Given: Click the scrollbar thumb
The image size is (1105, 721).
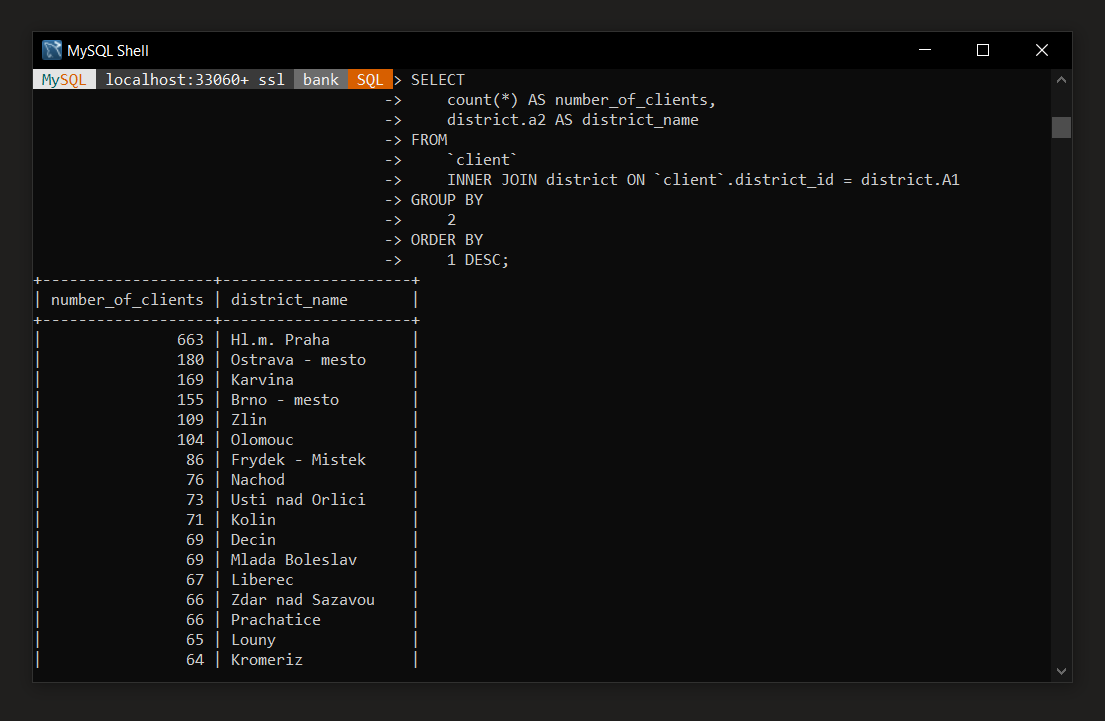Looking at the screenshot, I should pos(1061,127).
